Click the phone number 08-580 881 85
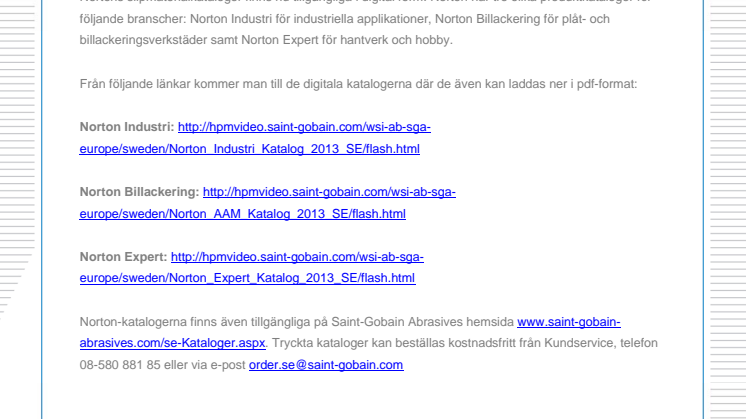The width and height of the screenshot is (746, 419). pos(118,365)
